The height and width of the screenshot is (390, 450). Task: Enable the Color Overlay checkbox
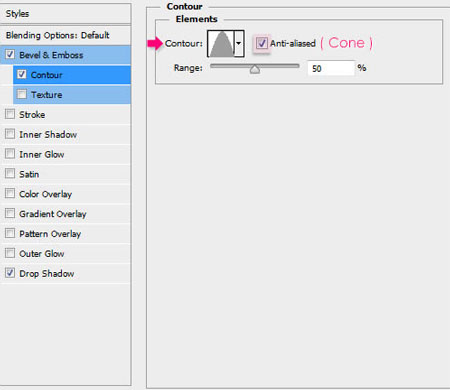tap(10, 193)
